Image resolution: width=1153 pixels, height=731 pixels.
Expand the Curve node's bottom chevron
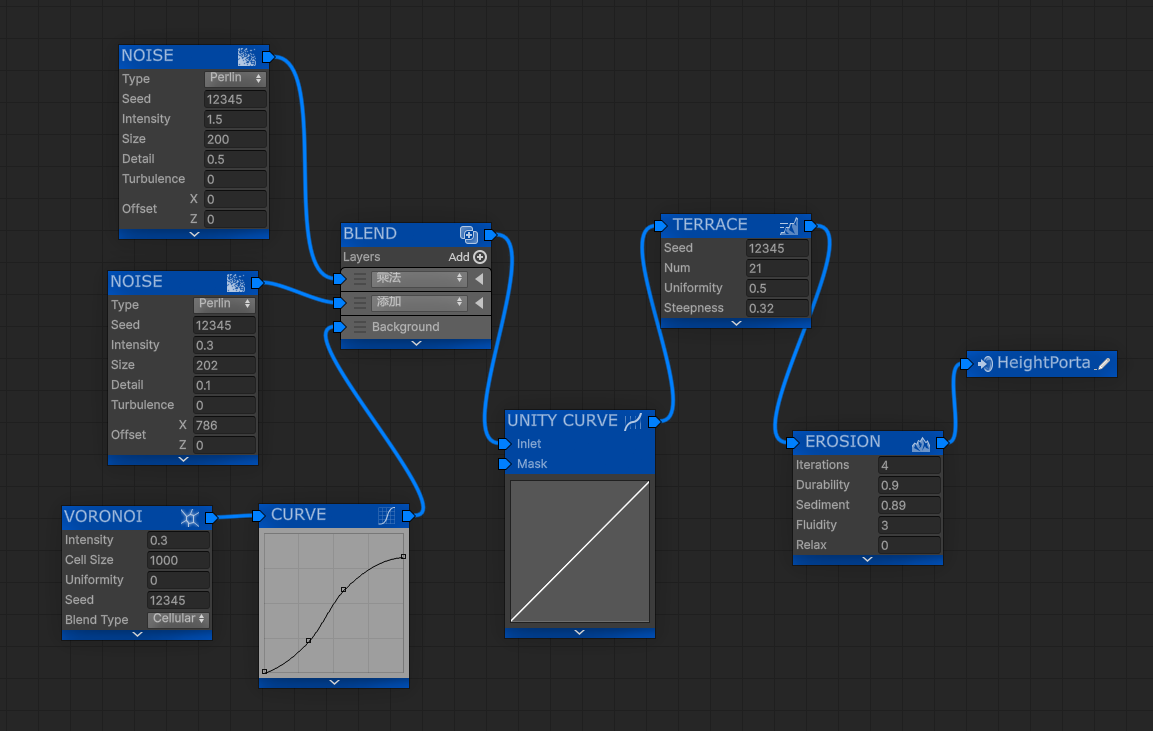335,682
